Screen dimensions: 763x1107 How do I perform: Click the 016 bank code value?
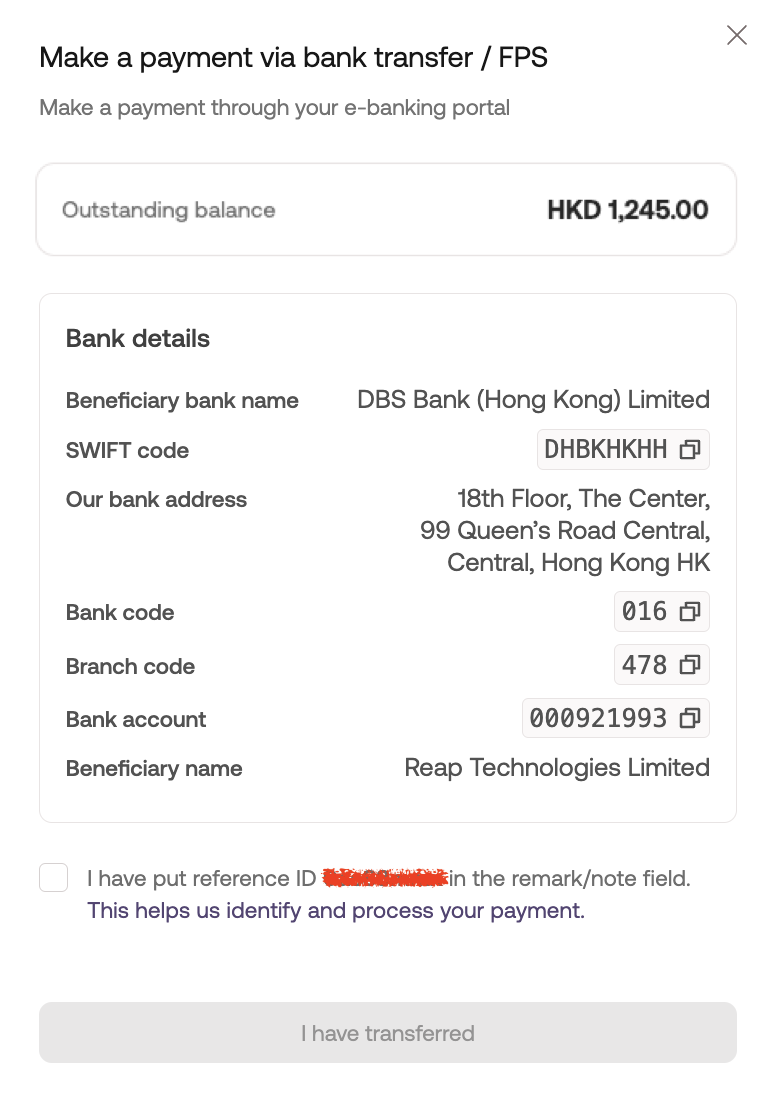(644, 612)
